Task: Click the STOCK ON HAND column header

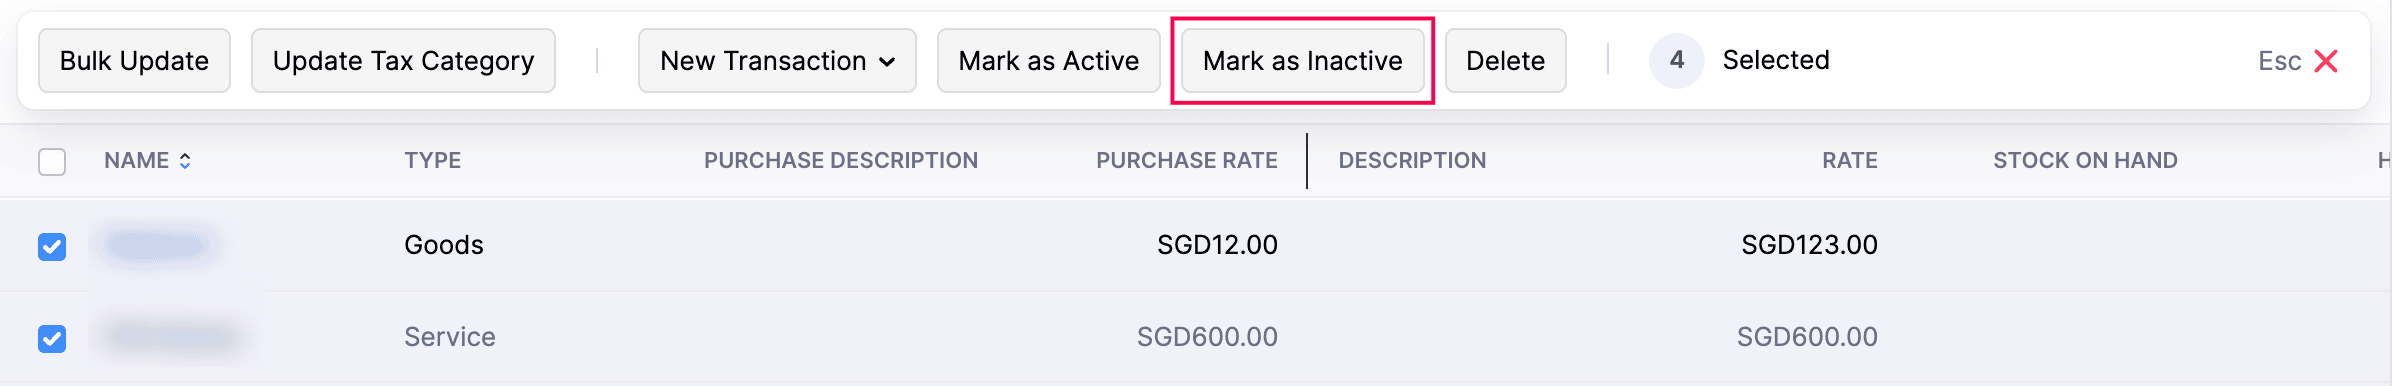Action: [x=2085, y=161]
